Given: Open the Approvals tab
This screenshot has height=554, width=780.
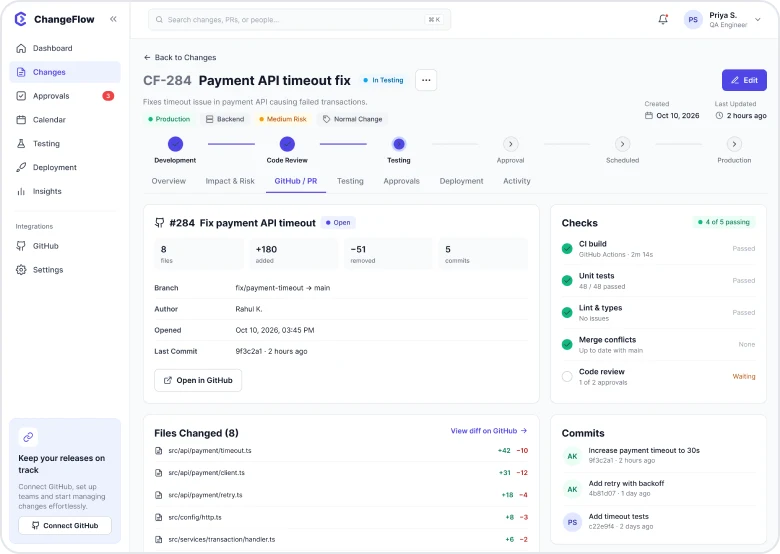Looking at the screenshot, I should click(401, 181).
